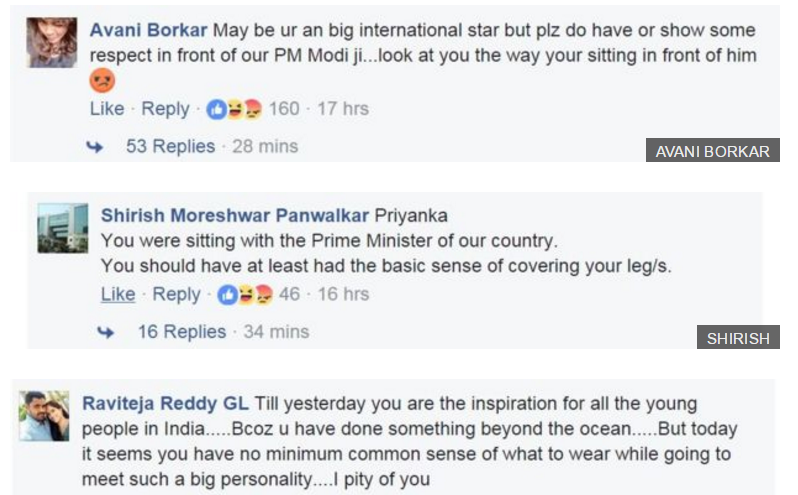This screenshot has width=798, height=495.
Task: View reaction icons on Avani's comment
Action: tap(234, 109)
